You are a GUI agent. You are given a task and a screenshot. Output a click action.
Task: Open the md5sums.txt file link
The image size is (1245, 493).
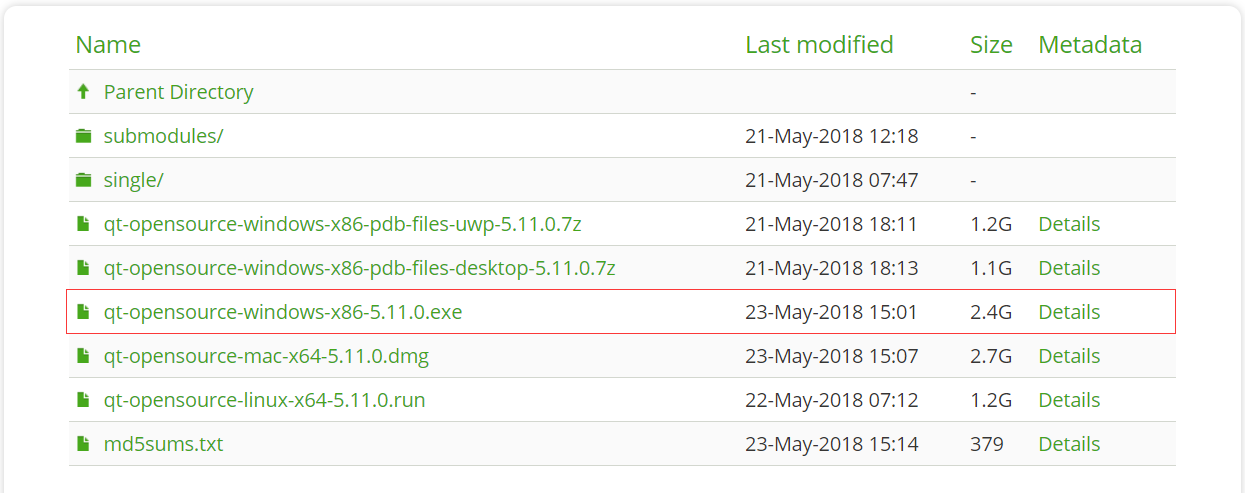163,444
